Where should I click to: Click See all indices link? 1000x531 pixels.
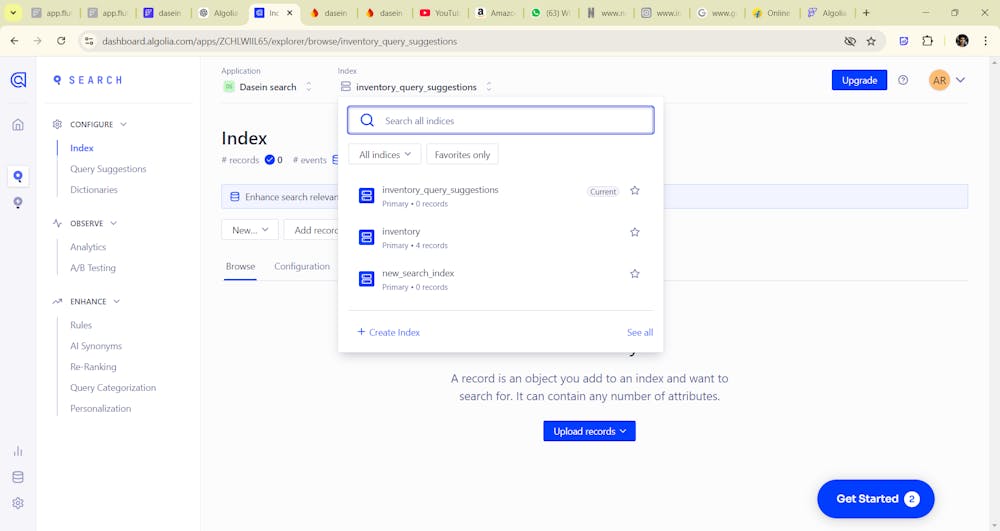tap(640, 332)
